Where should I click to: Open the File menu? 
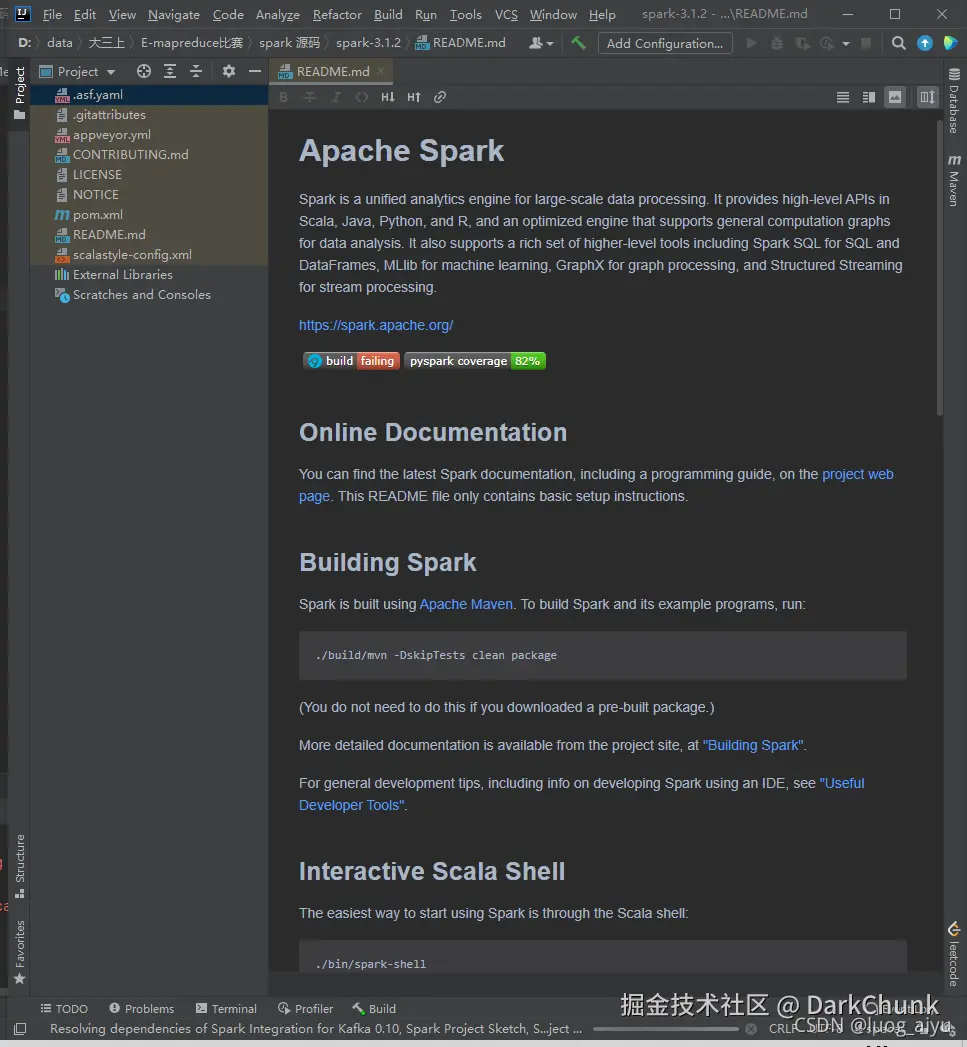(52, 15)
